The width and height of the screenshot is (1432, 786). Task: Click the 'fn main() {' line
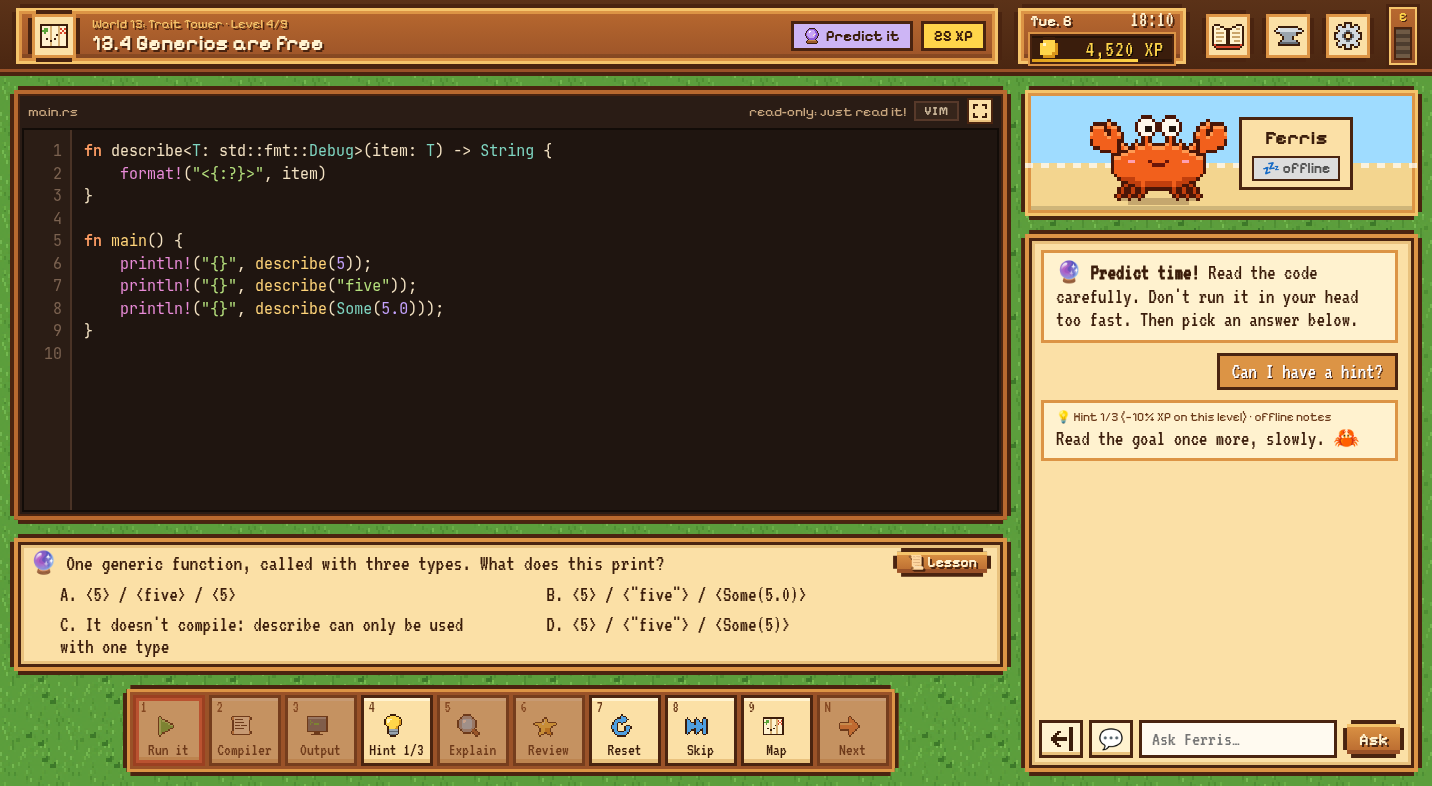point(134,240)
